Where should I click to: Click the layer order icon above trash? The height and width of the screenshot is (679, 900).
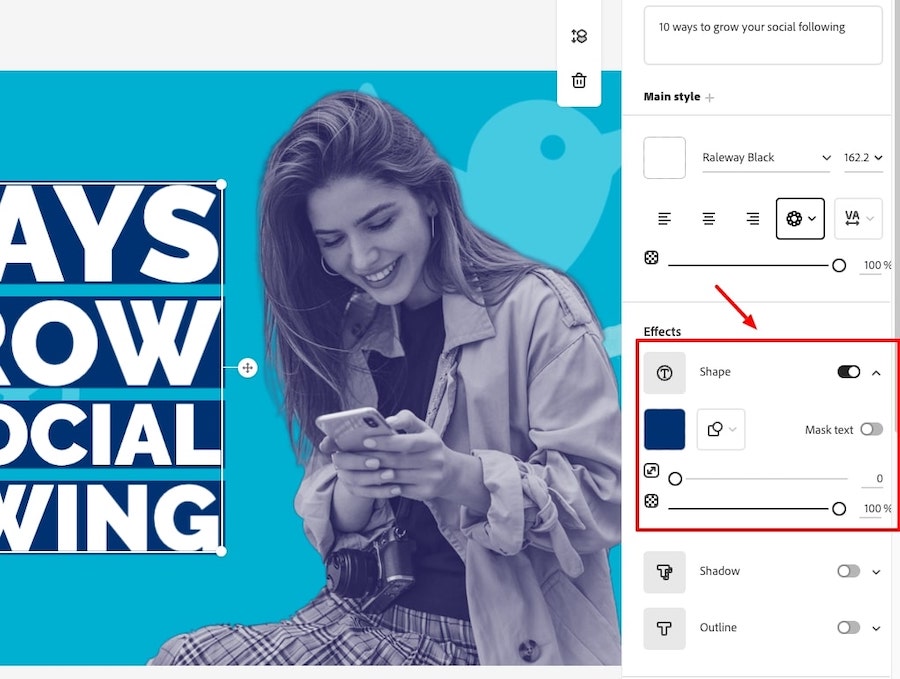click(x=579, y=36)
